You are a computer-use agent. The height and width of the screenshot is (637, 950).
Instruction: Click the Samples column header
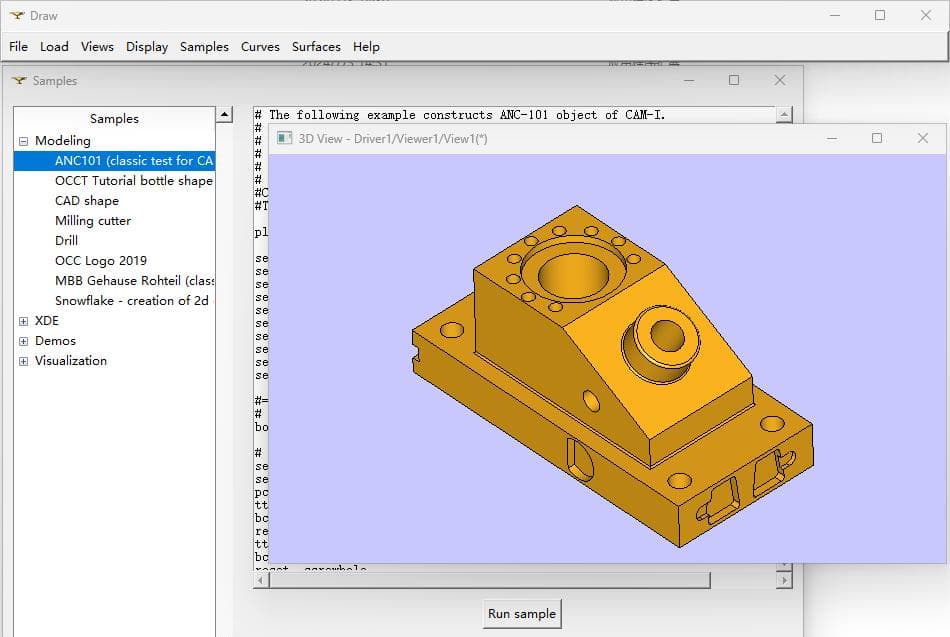114,118
